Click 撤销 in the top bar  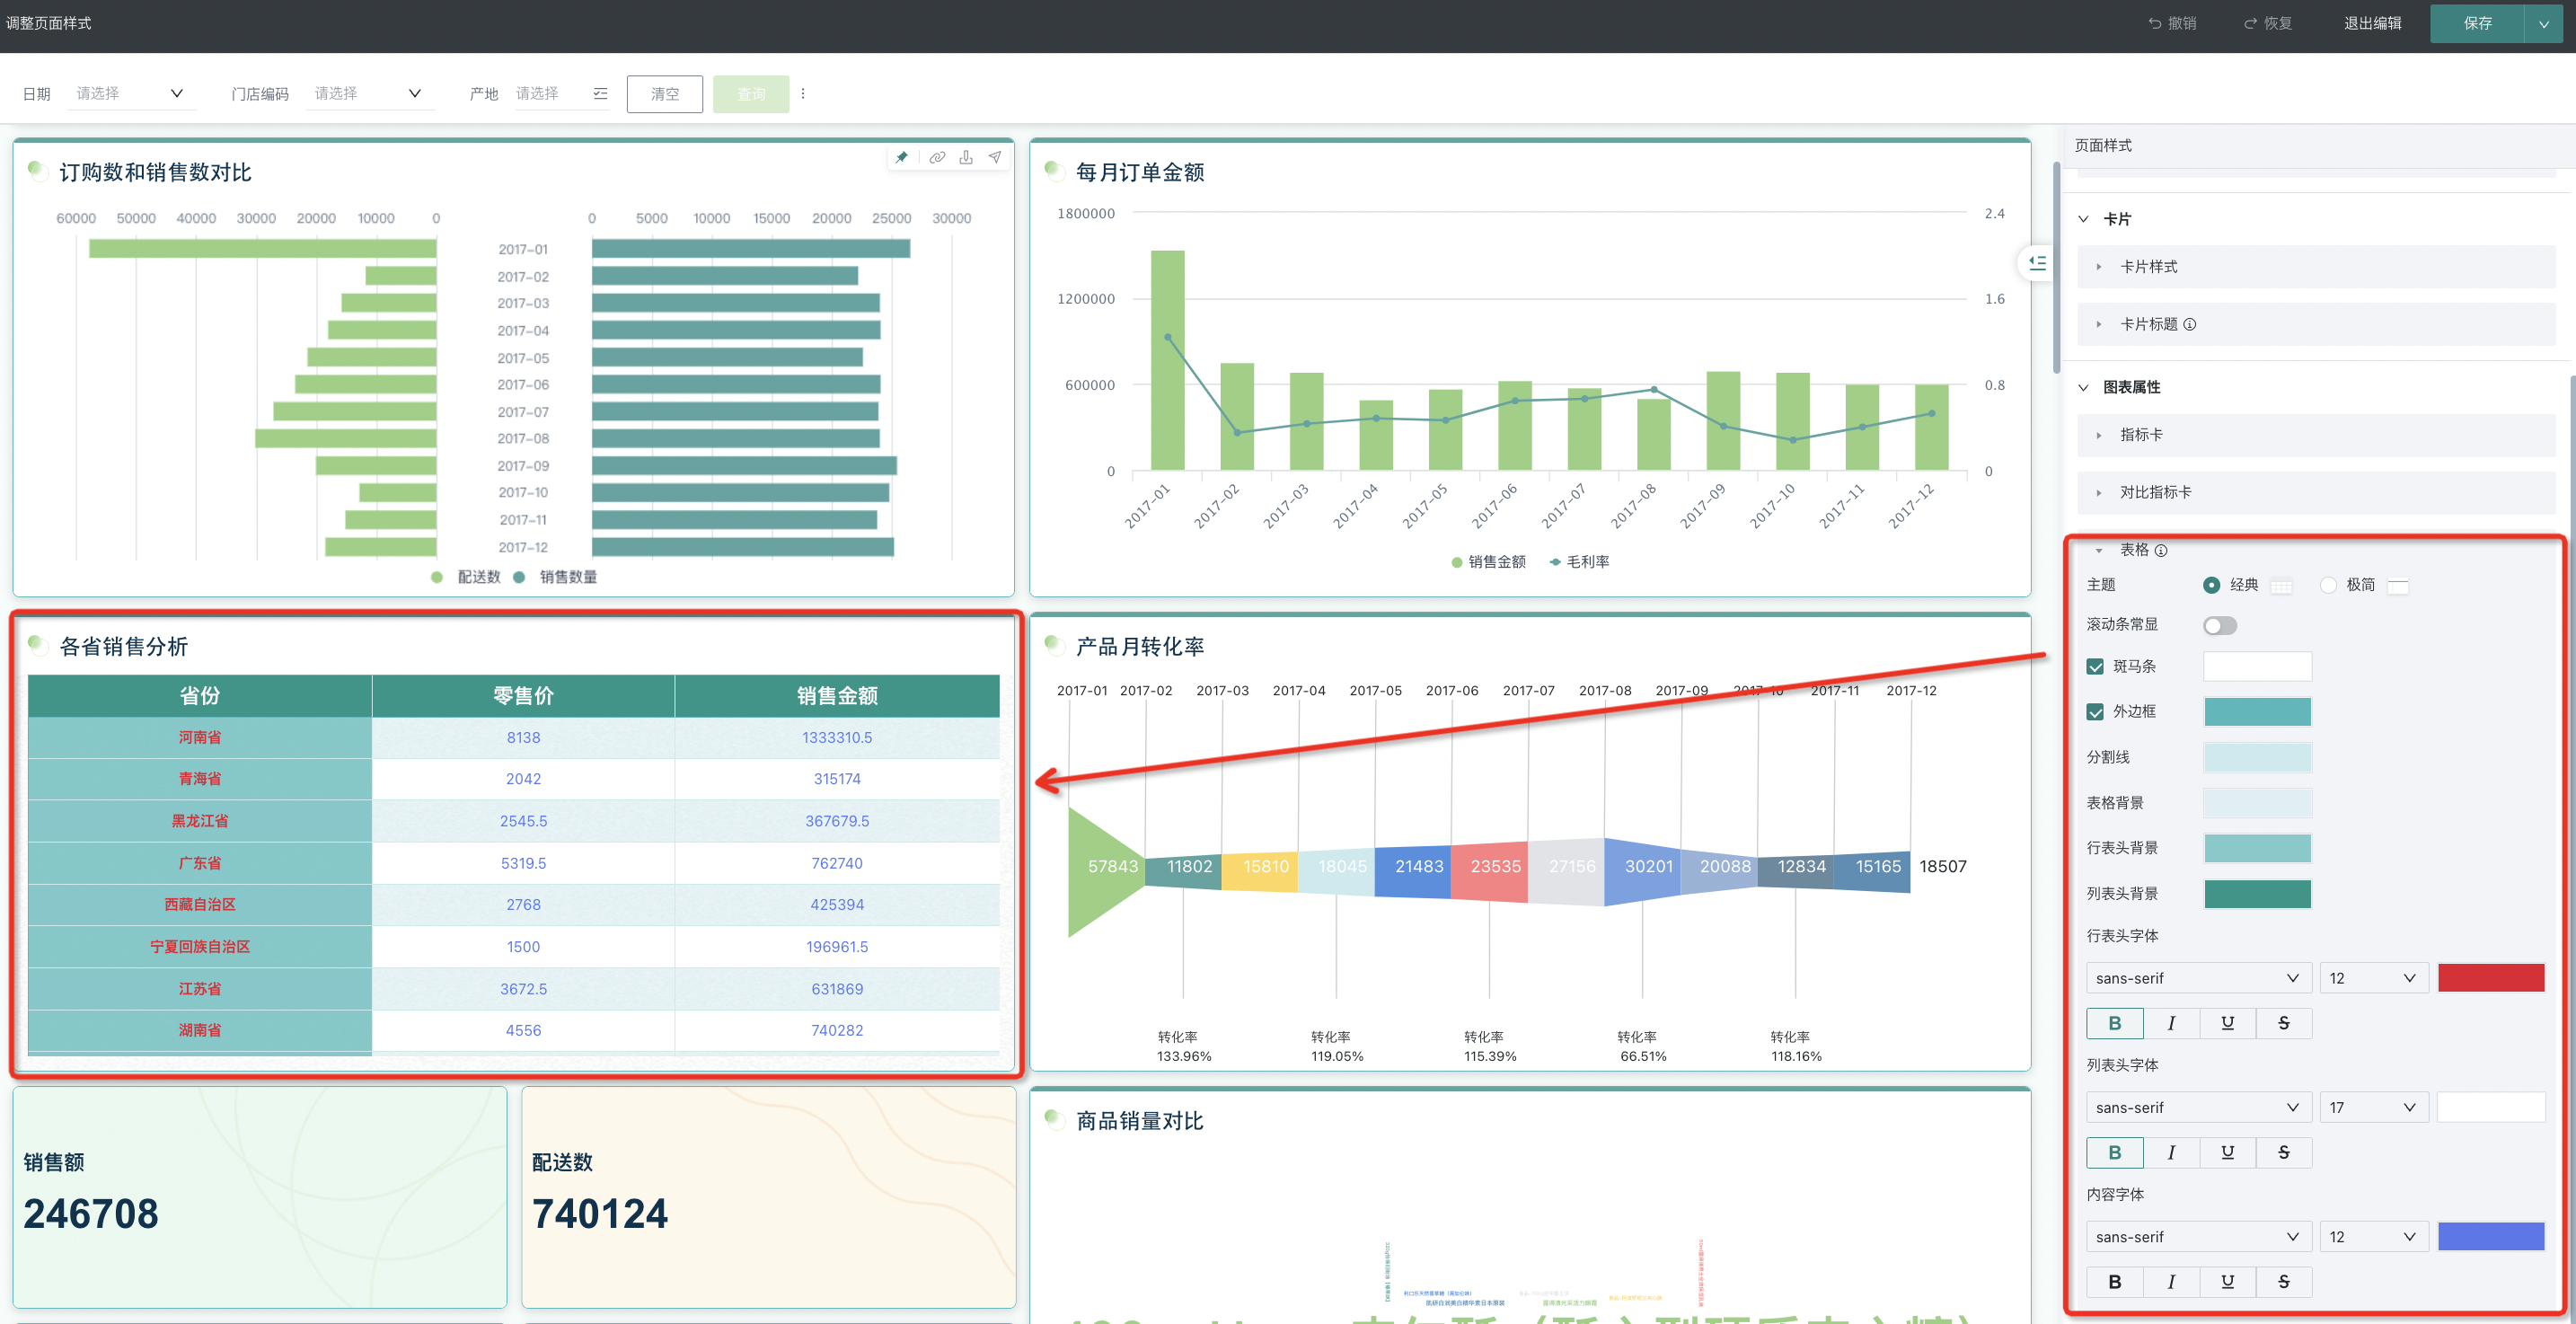tap(2171, 23)
